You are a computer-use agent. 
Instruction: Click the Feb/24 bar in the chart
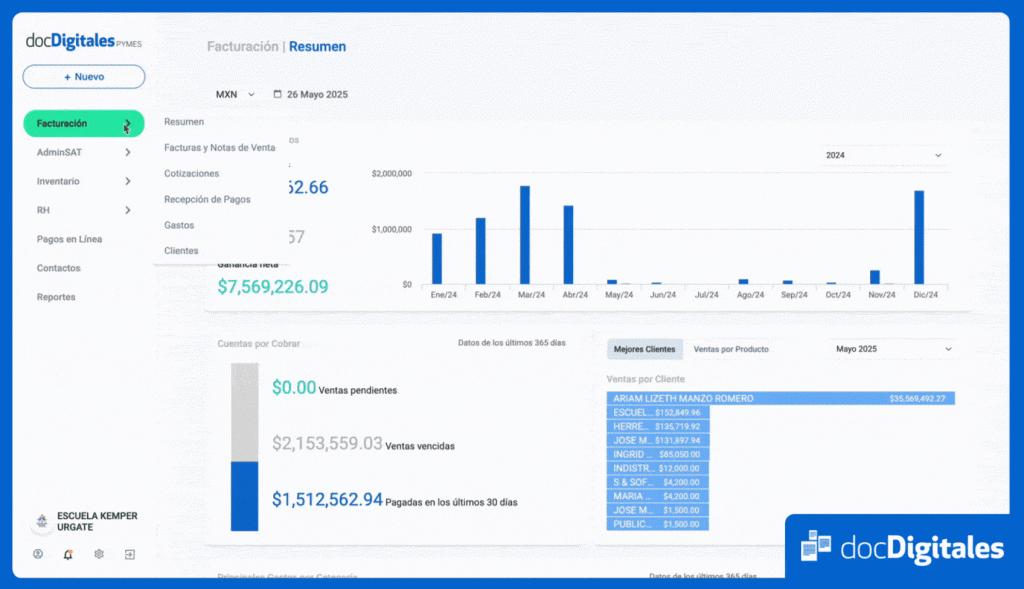point(481,251)
